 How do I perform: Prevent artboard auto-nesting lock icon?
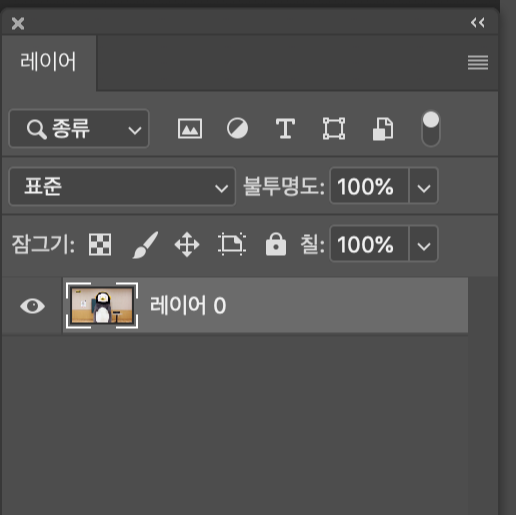[232, 245]
